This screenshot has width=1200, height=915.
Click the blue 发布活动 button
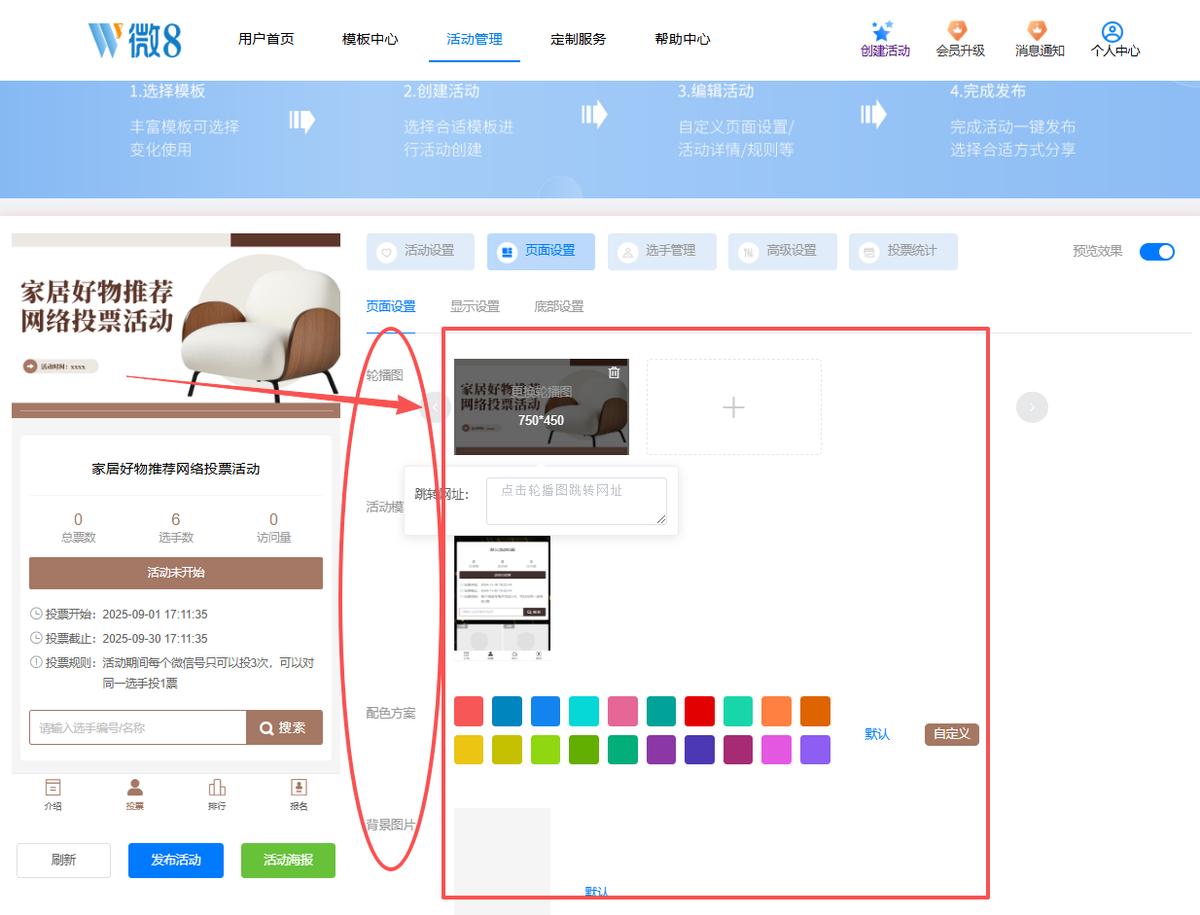pyautogui.click(x=176, y=860)
